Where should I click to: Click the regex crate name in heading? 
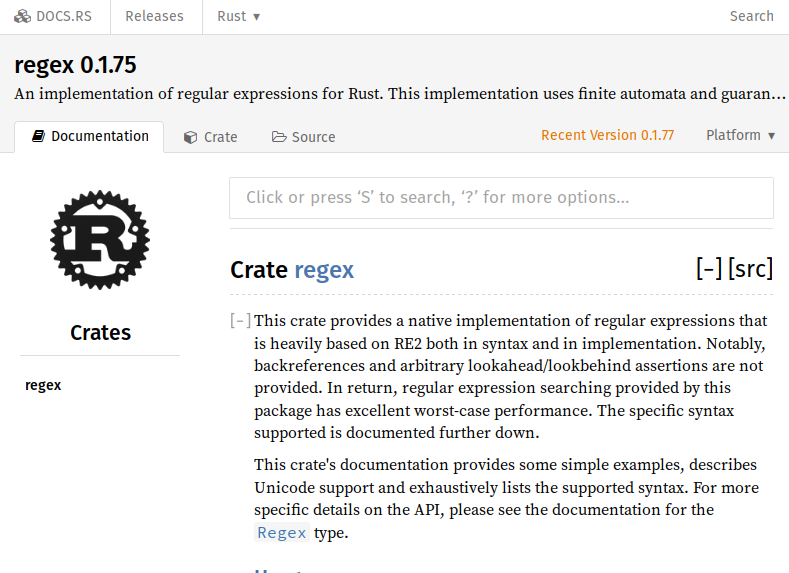pyautogui.click(x=324, y=270)
